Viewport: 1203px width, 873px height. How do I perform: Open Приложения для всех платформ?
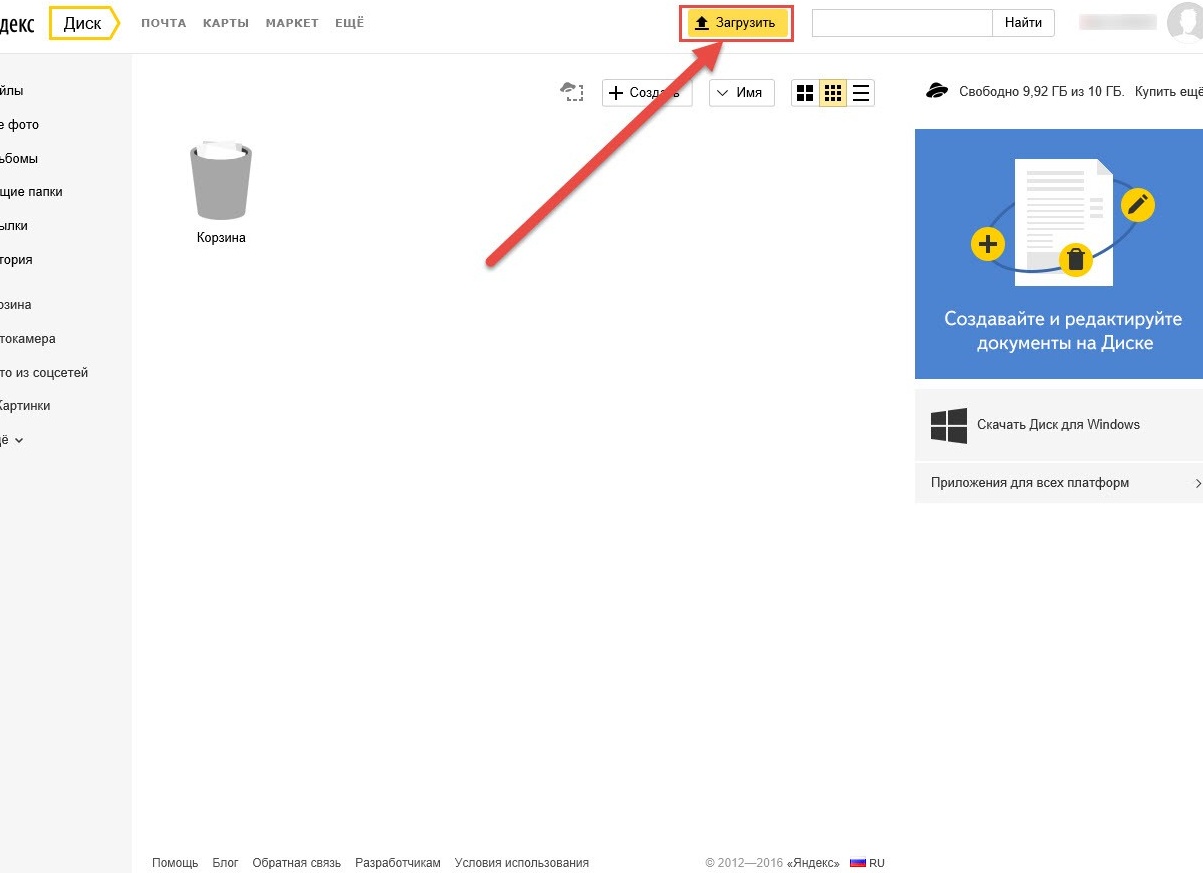pyautogui.click(x=1030, y=483)
